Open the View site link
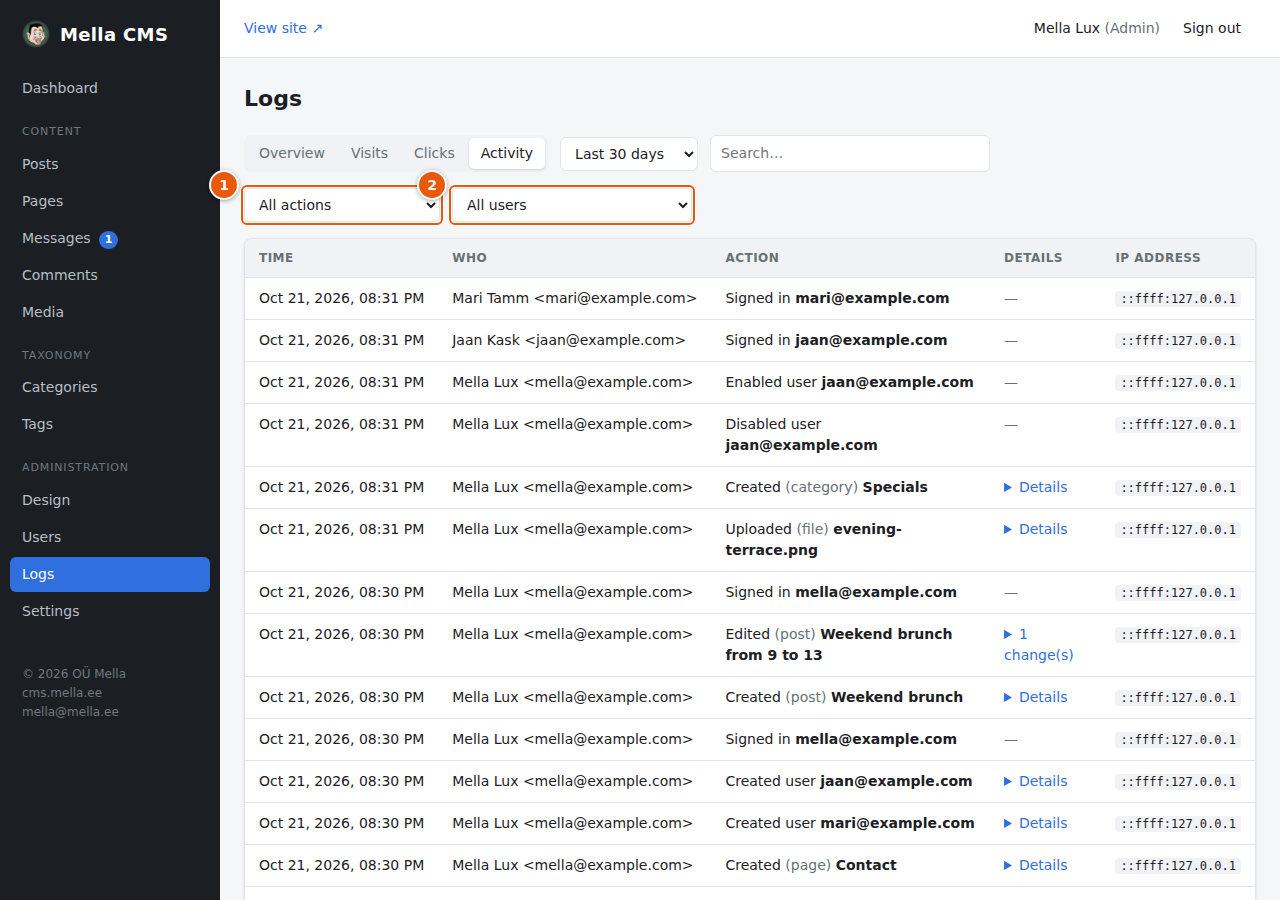The width and height of the screenshot is (1280, 900). [x=284, y=28]
